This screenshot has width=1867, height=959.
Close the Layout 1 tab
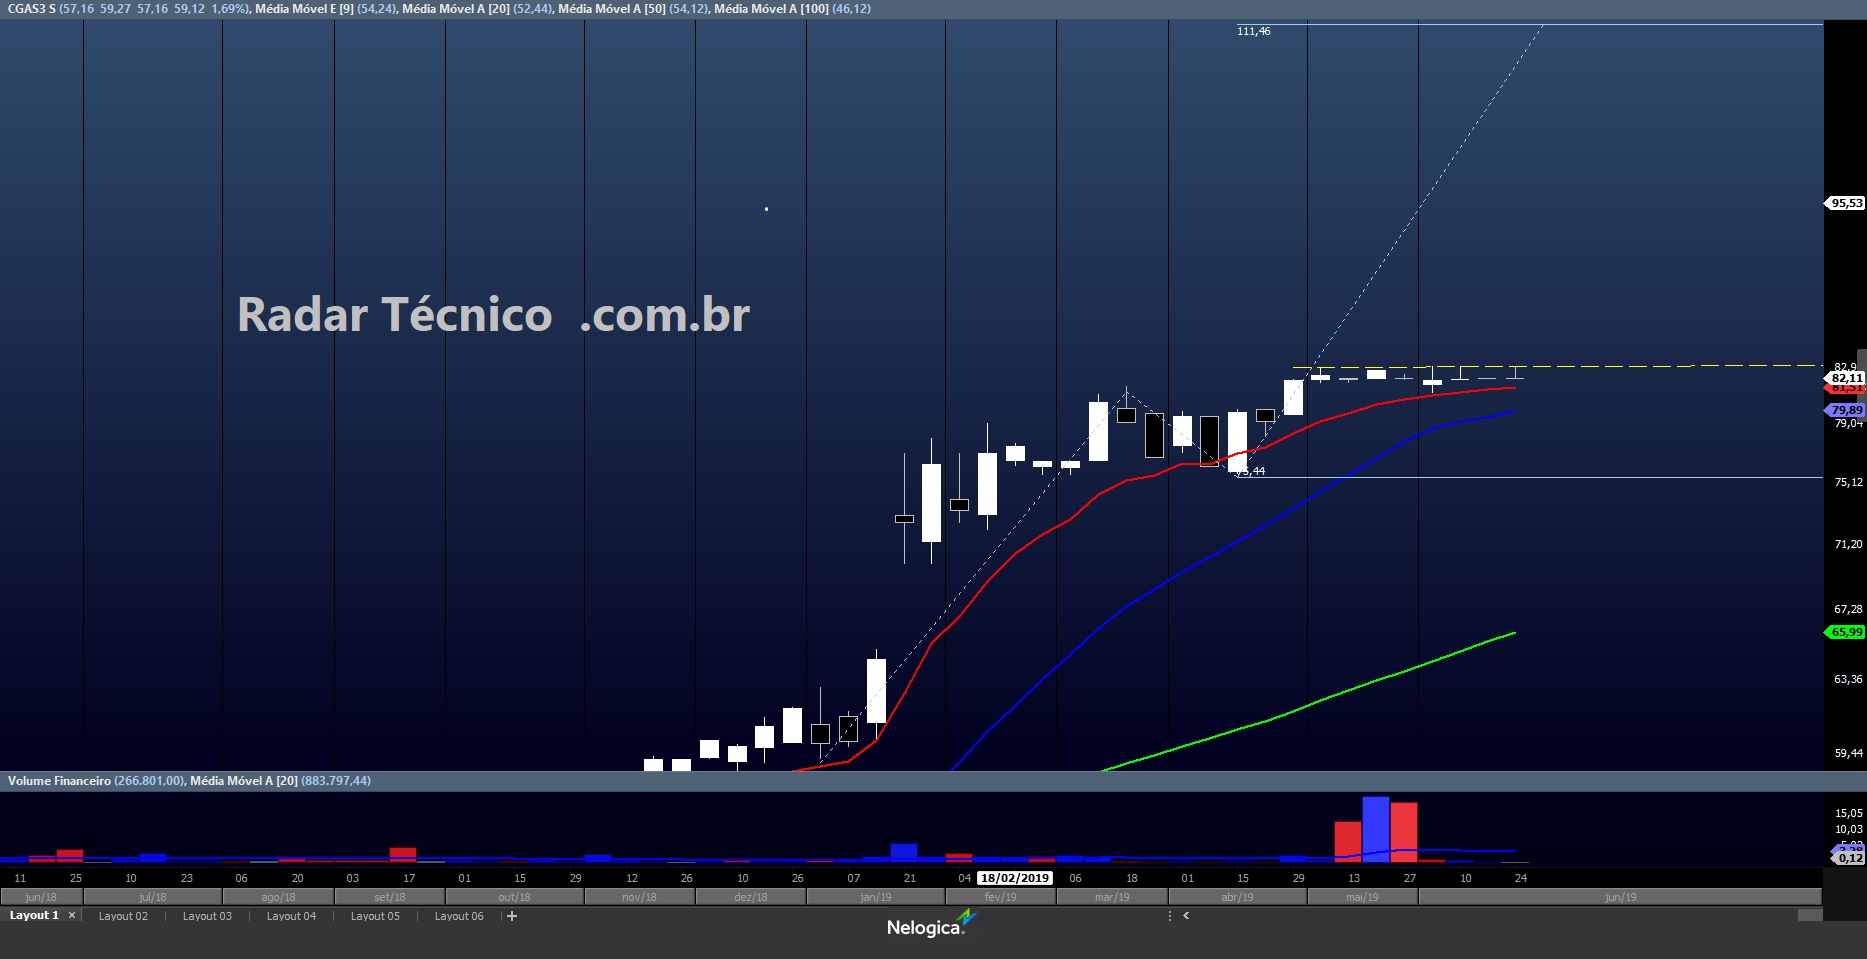[72, 916]
